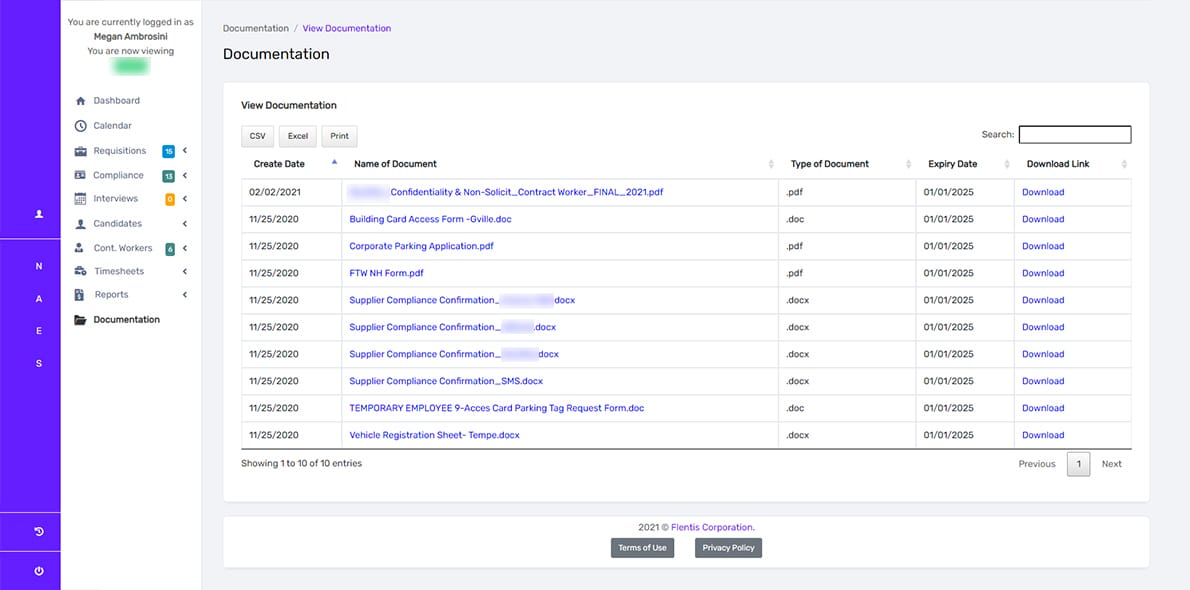Click the Search input field
This screenshot has height=590, width=1190.
[x=1074, y=134]
